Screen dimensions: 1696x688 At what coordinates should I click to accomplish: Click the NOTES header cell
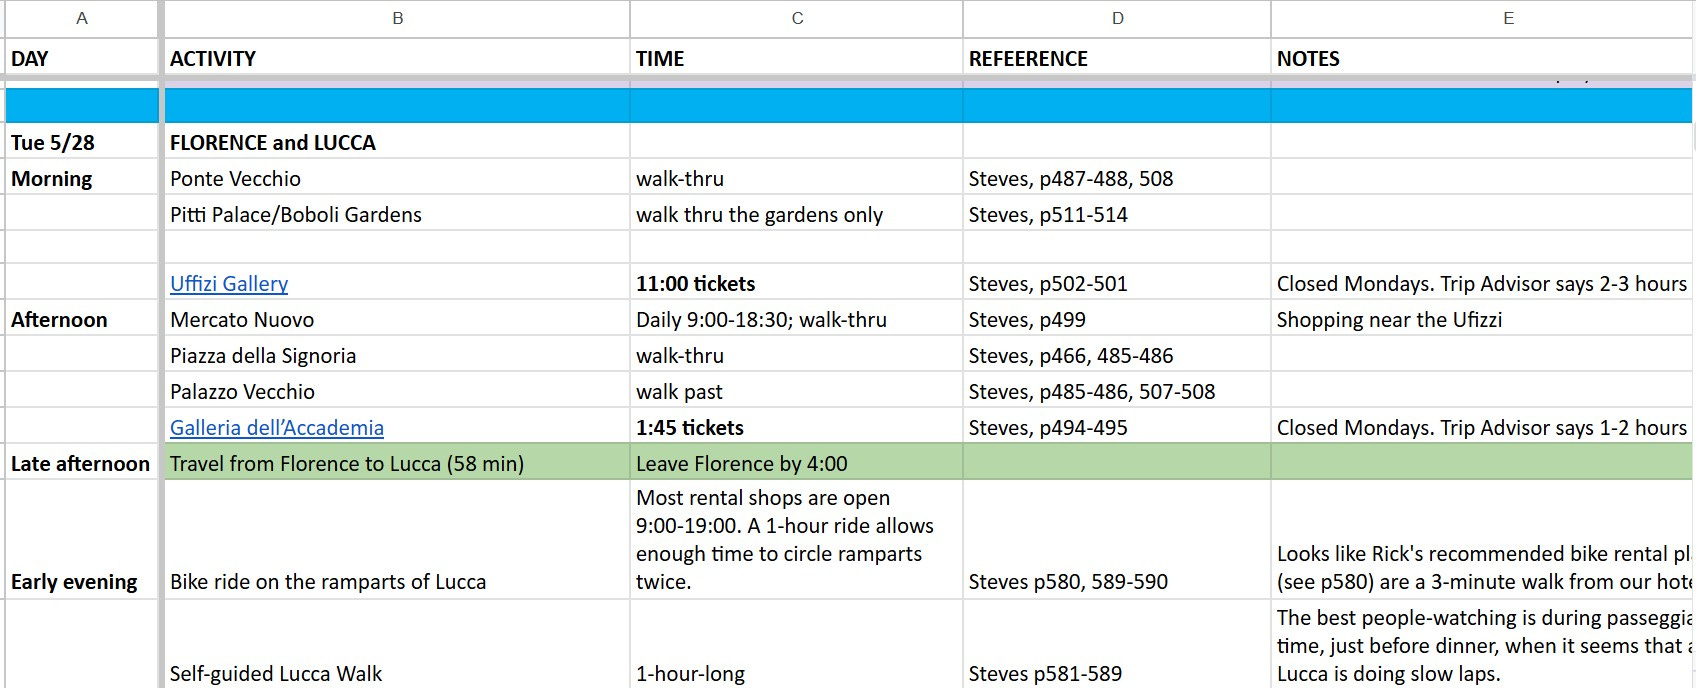click(x=1484, y=58)
